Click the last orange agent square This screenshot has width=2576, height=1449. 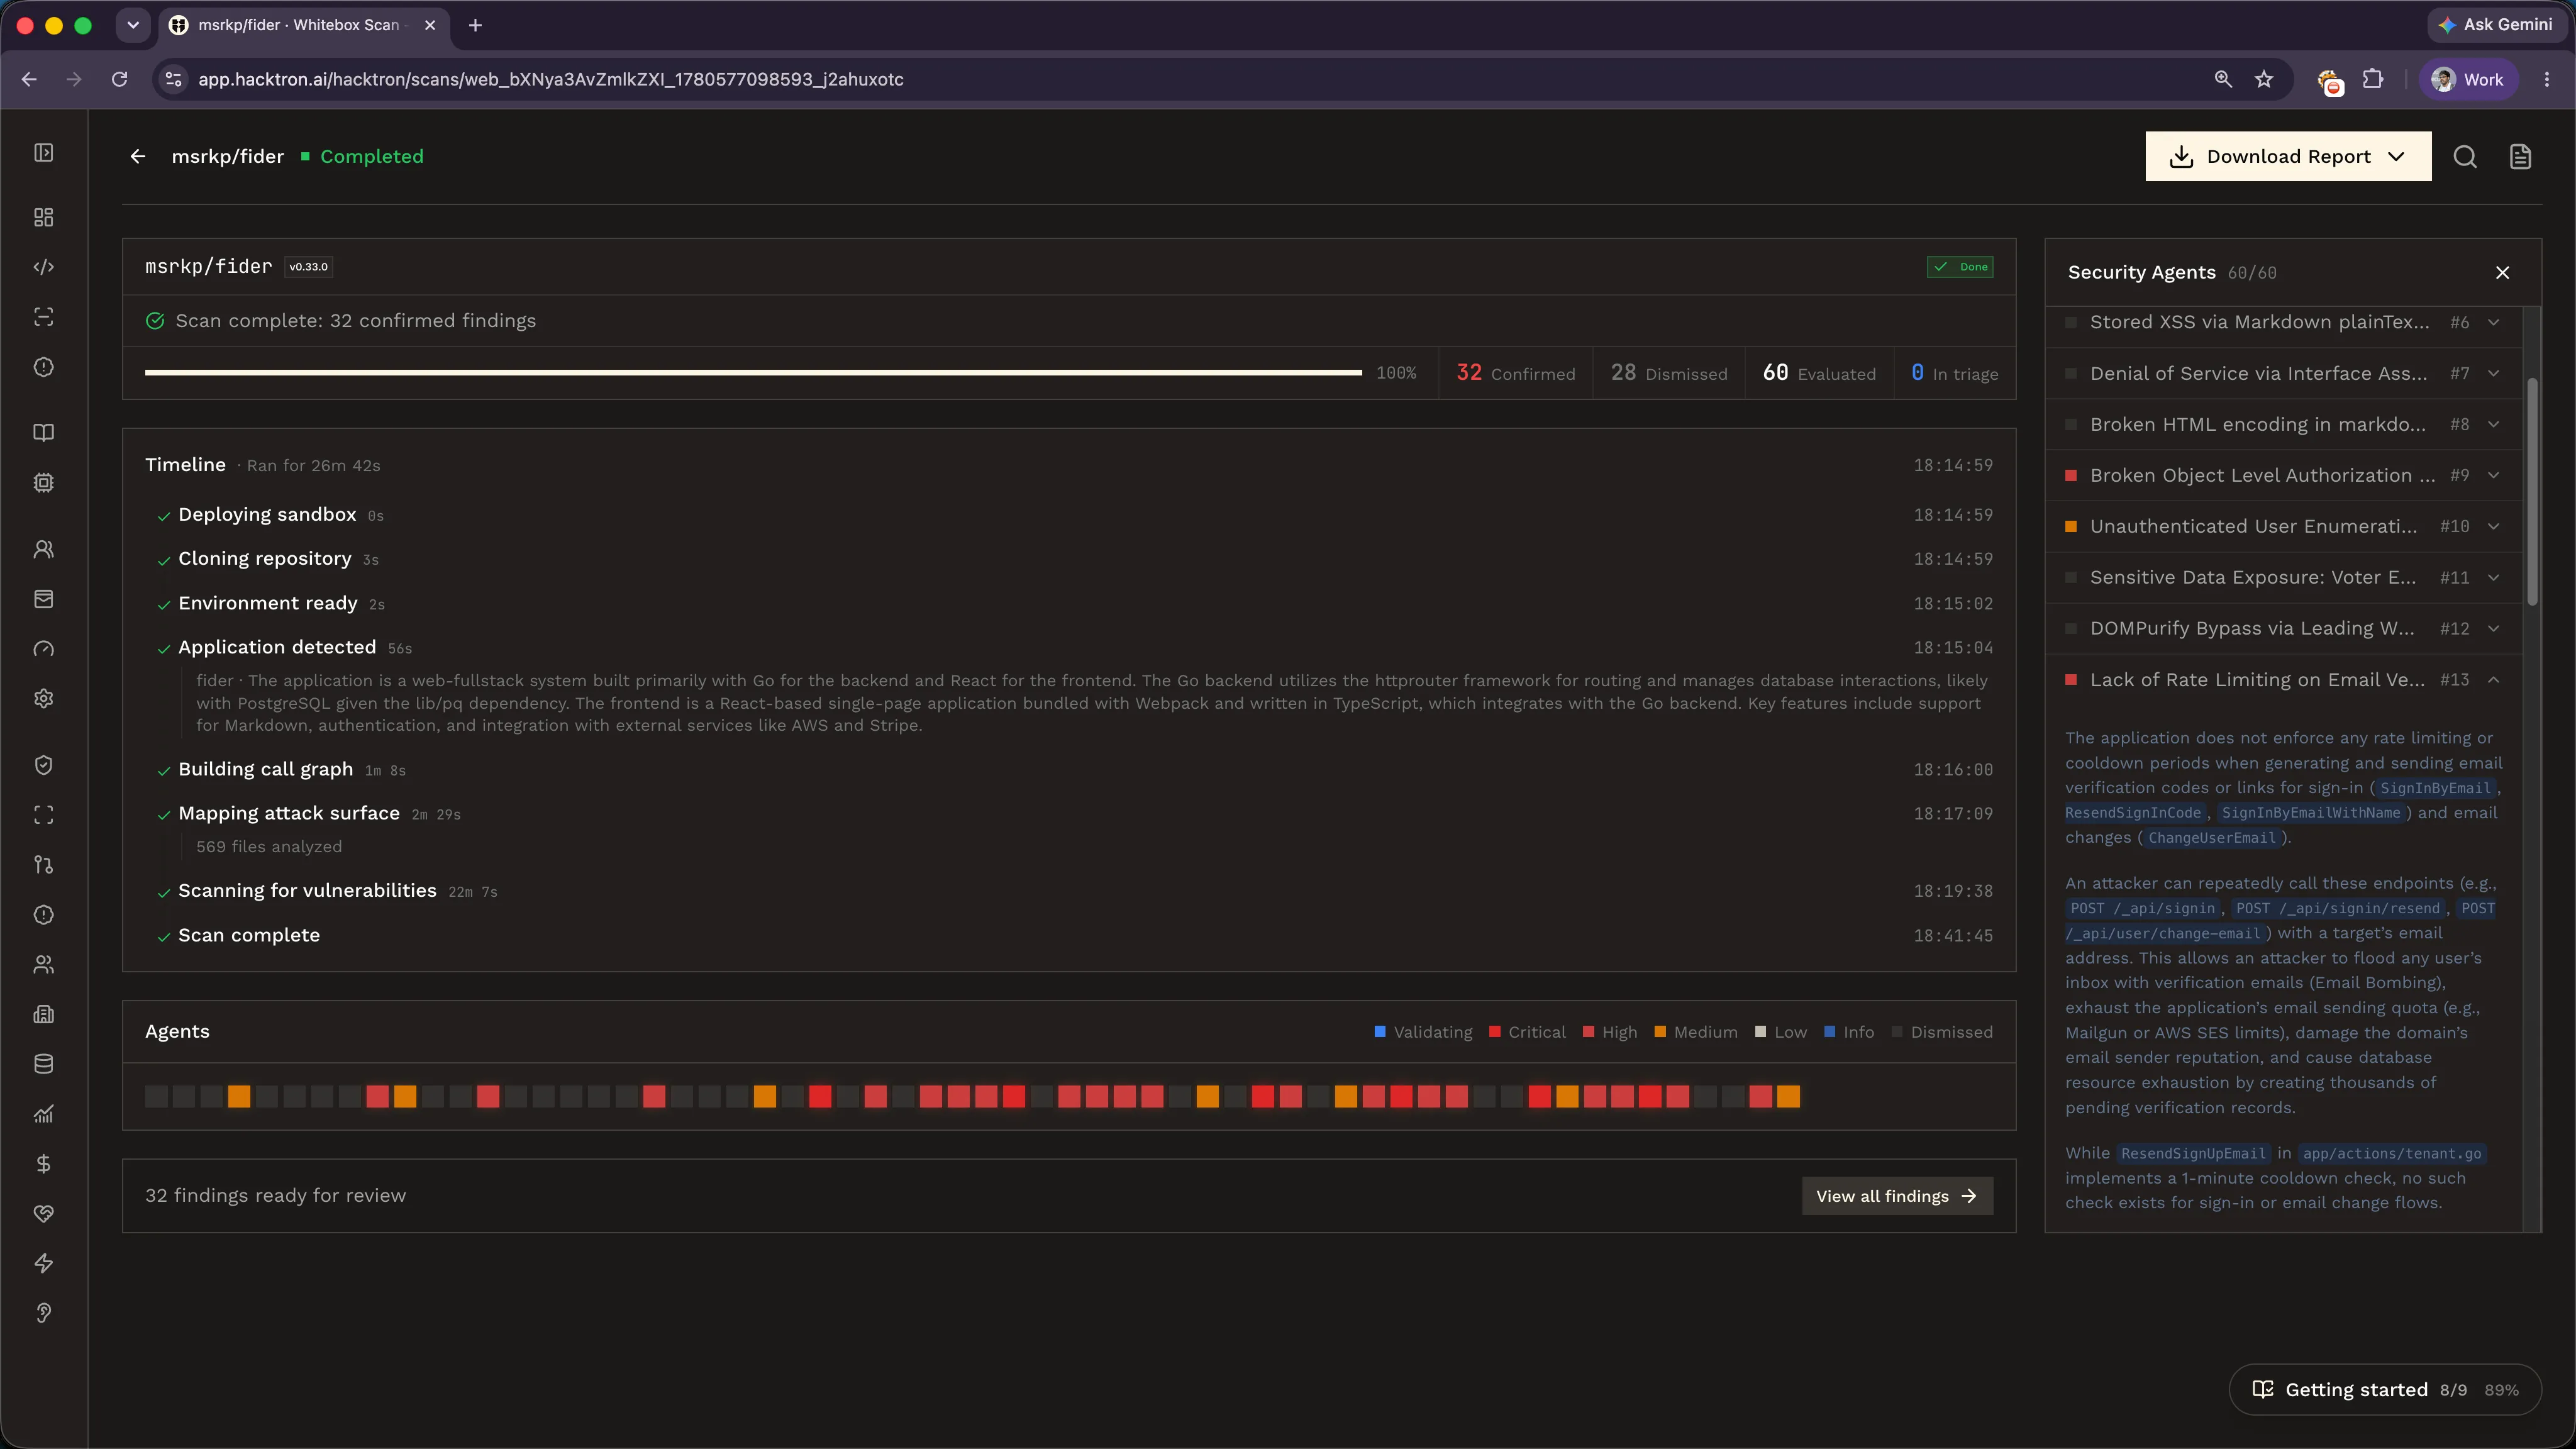tap(1788, 1097)
